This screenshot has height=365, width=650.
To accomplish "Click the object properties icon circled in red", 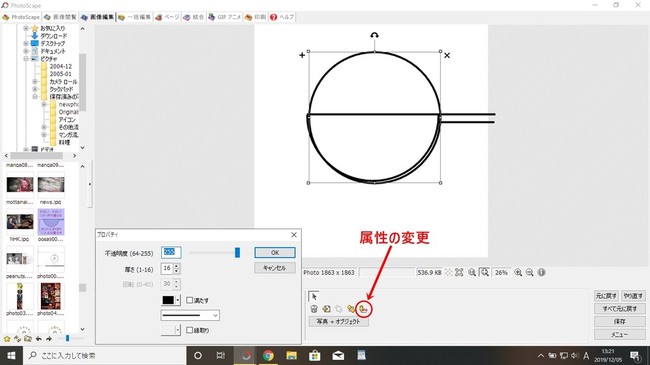I will click(x=364, y=309).
